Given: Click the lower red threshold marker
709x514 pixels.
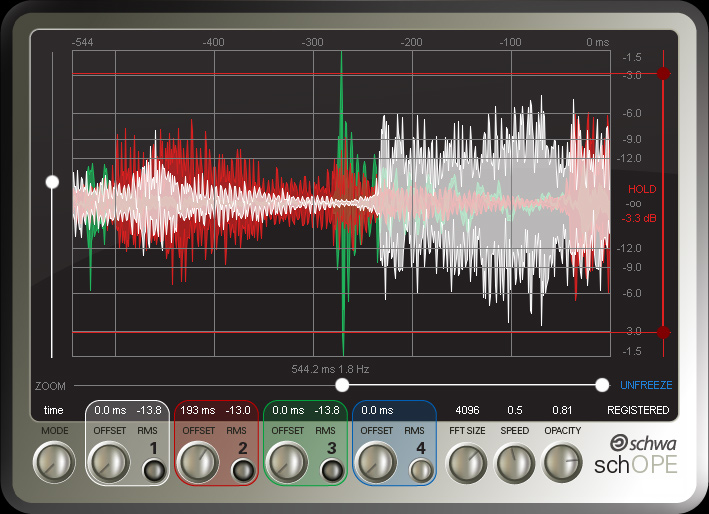Looking at the screenshot, I should click(663, 332).
